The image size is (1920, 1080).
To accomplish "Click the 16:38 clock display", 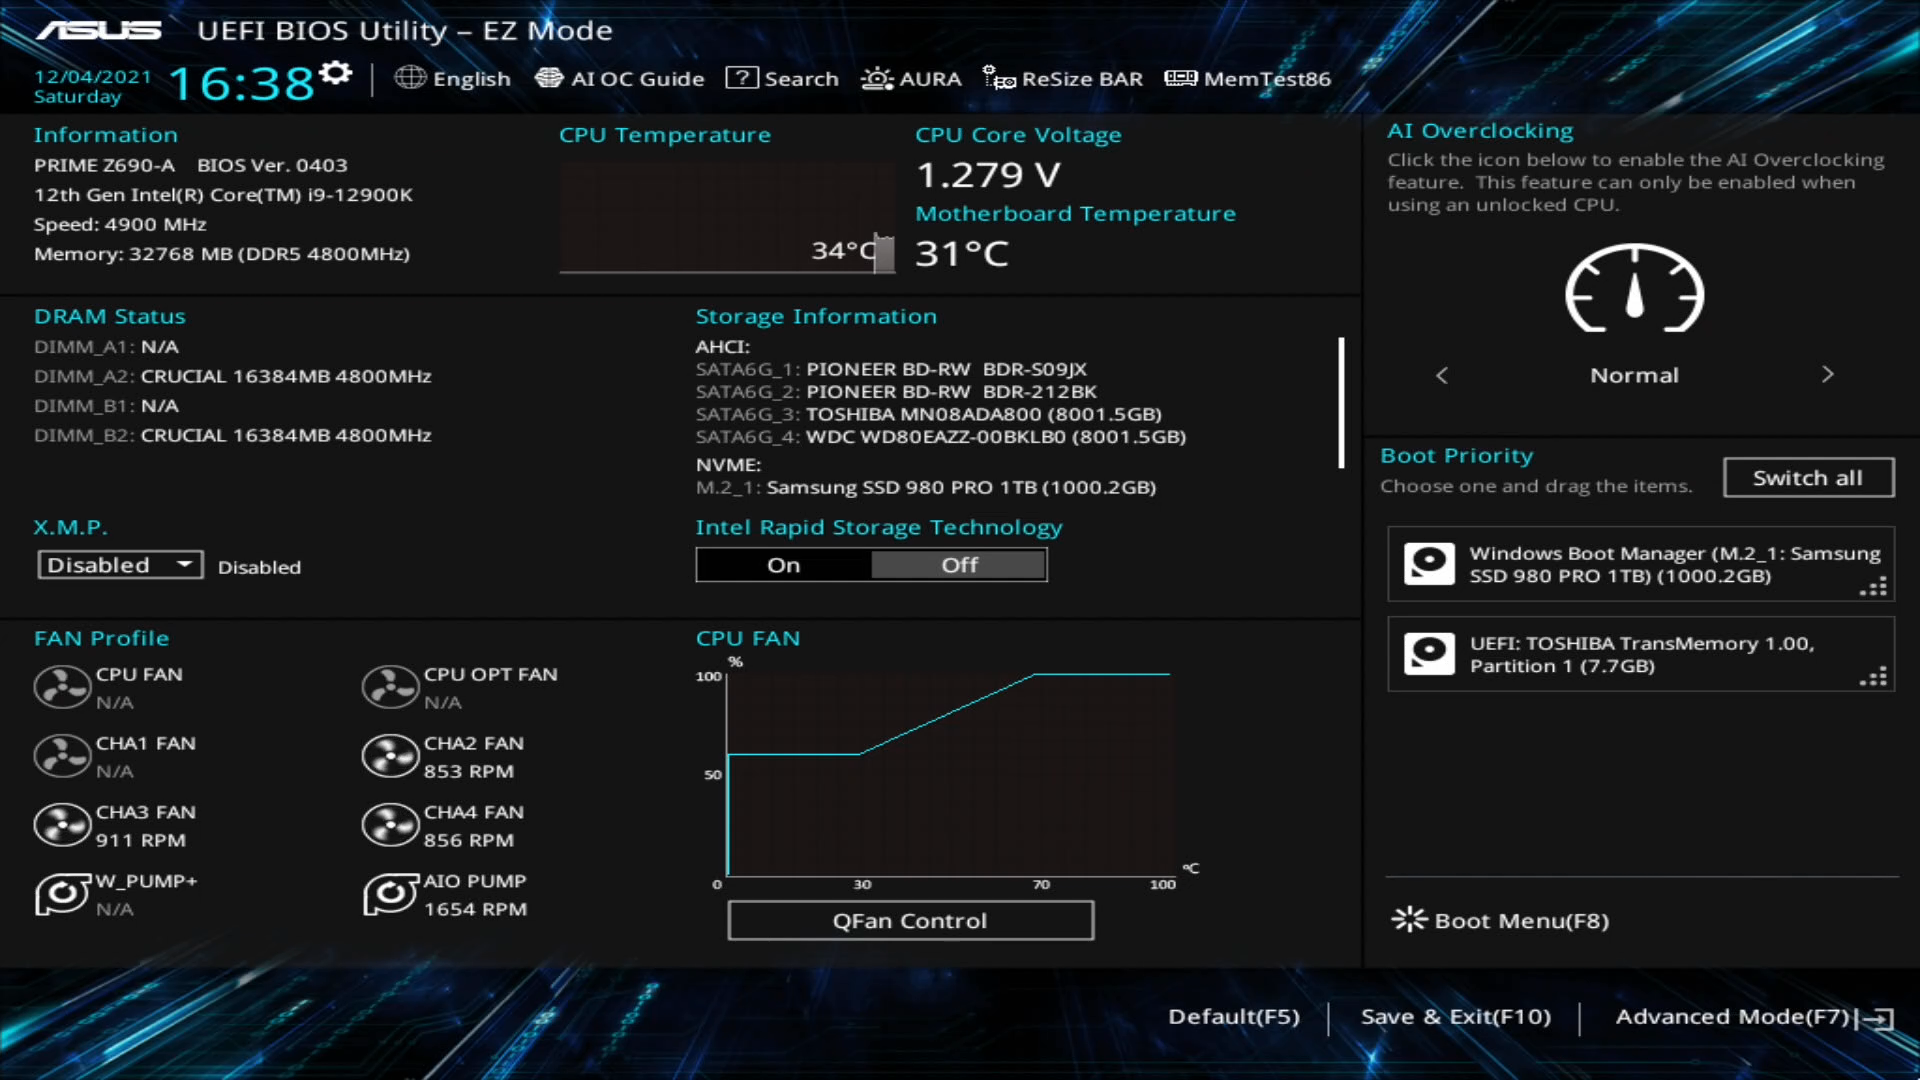I will click(x=241, y=84).
